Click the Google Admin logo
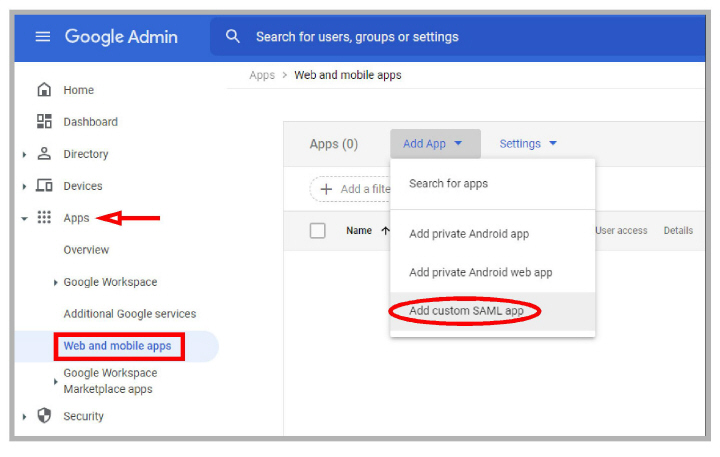Screen dimensions: 720x457 121,36
